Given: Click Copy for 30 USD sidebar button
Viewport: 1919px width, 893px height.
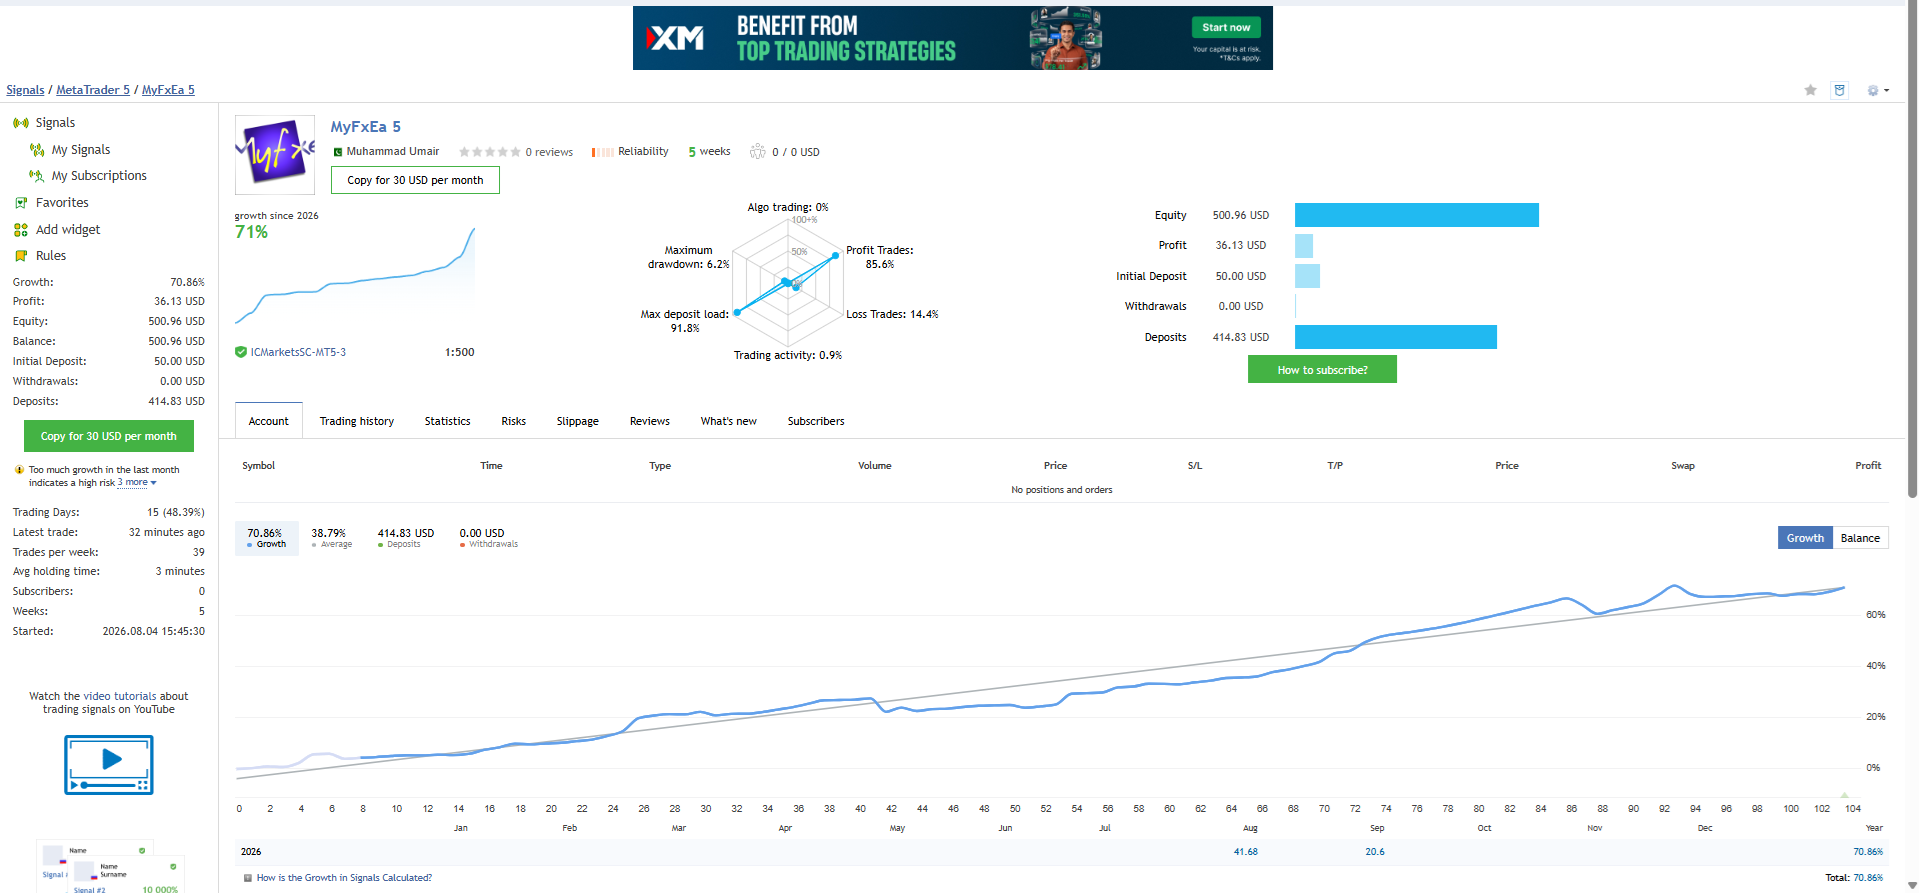Looking at the screenshot, I should coord(109,436).
